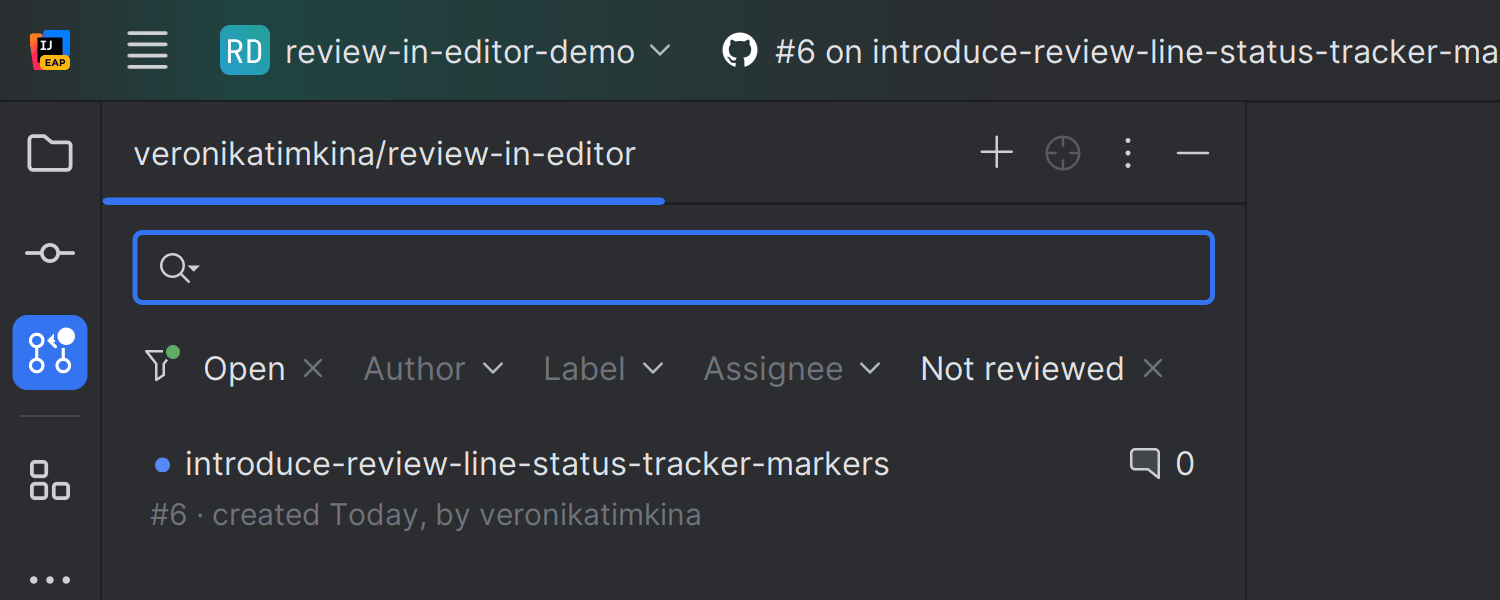
Task: Clear the Not reviewed filter
Action: (1153, 369)
